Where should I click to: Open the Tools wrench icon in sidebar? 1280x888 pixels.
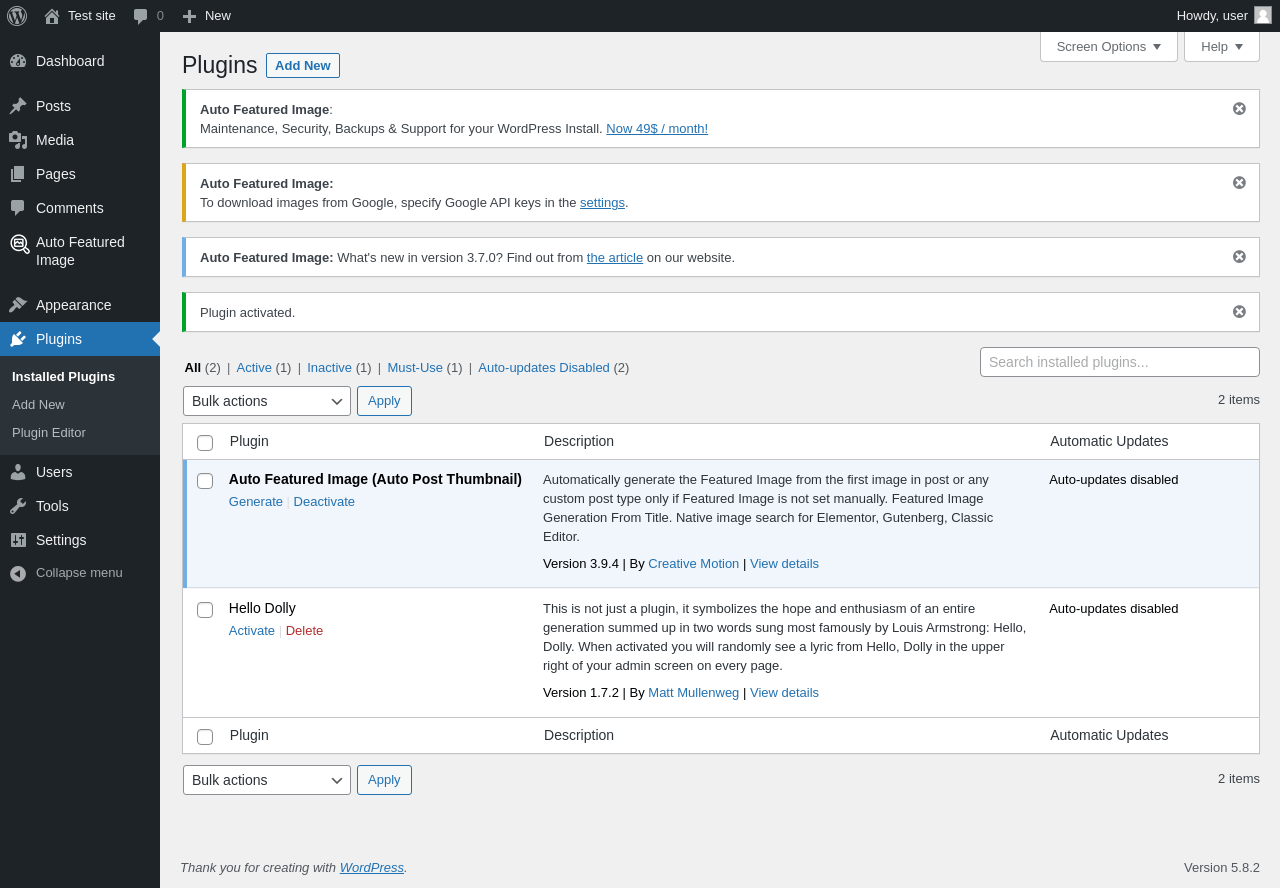(18, 506)
